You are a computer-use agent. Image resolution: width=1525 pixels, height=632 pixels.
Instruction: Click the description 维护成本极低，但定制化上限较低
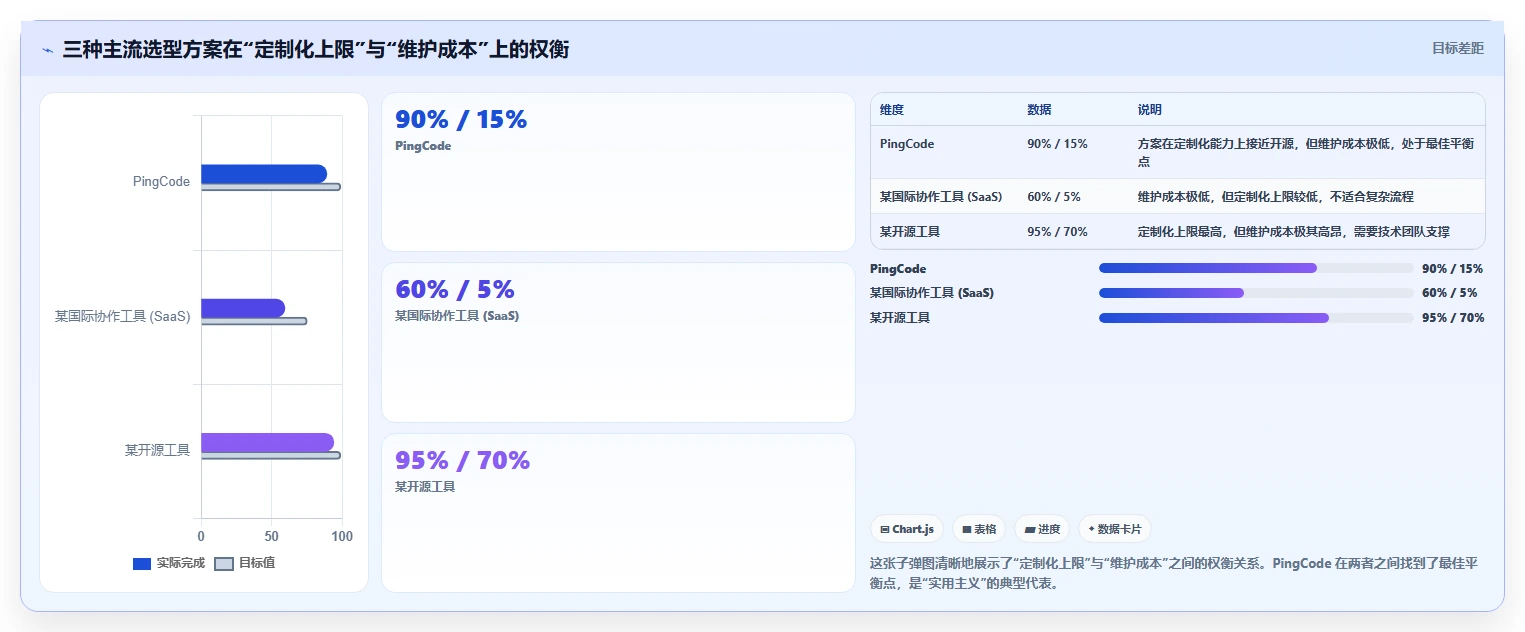coord(1276,197)
